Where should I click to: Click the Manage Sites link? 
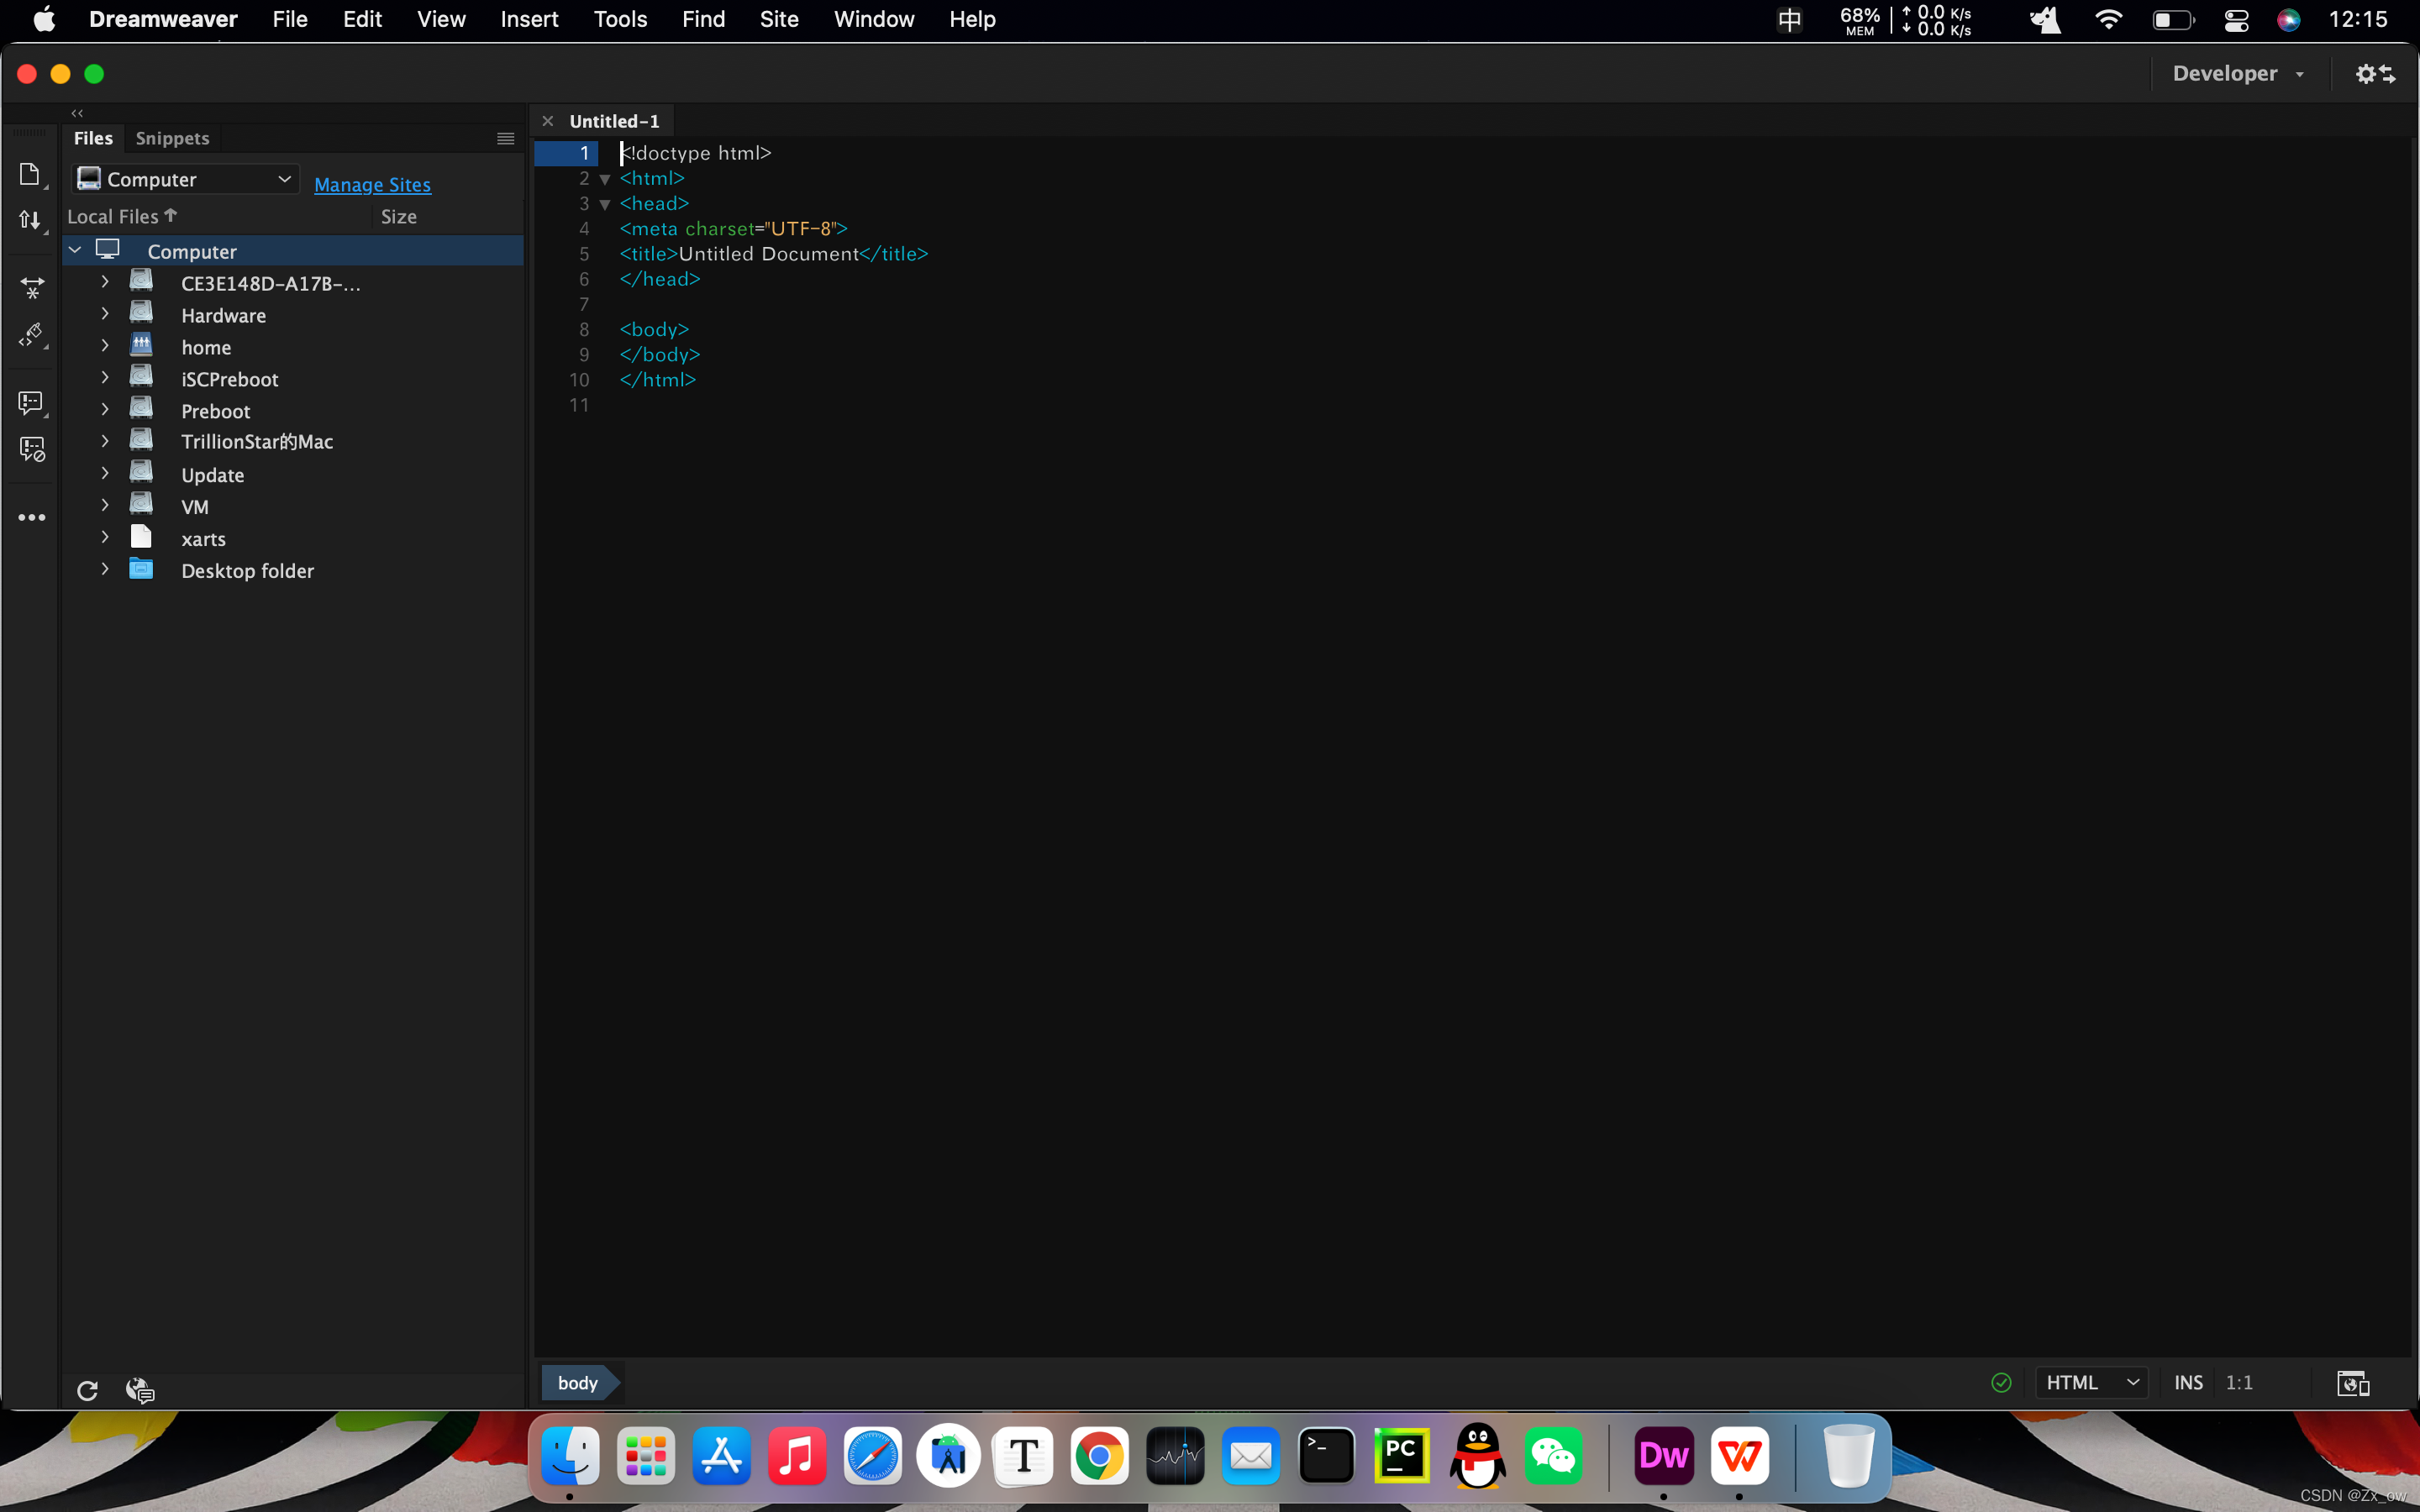372,185
